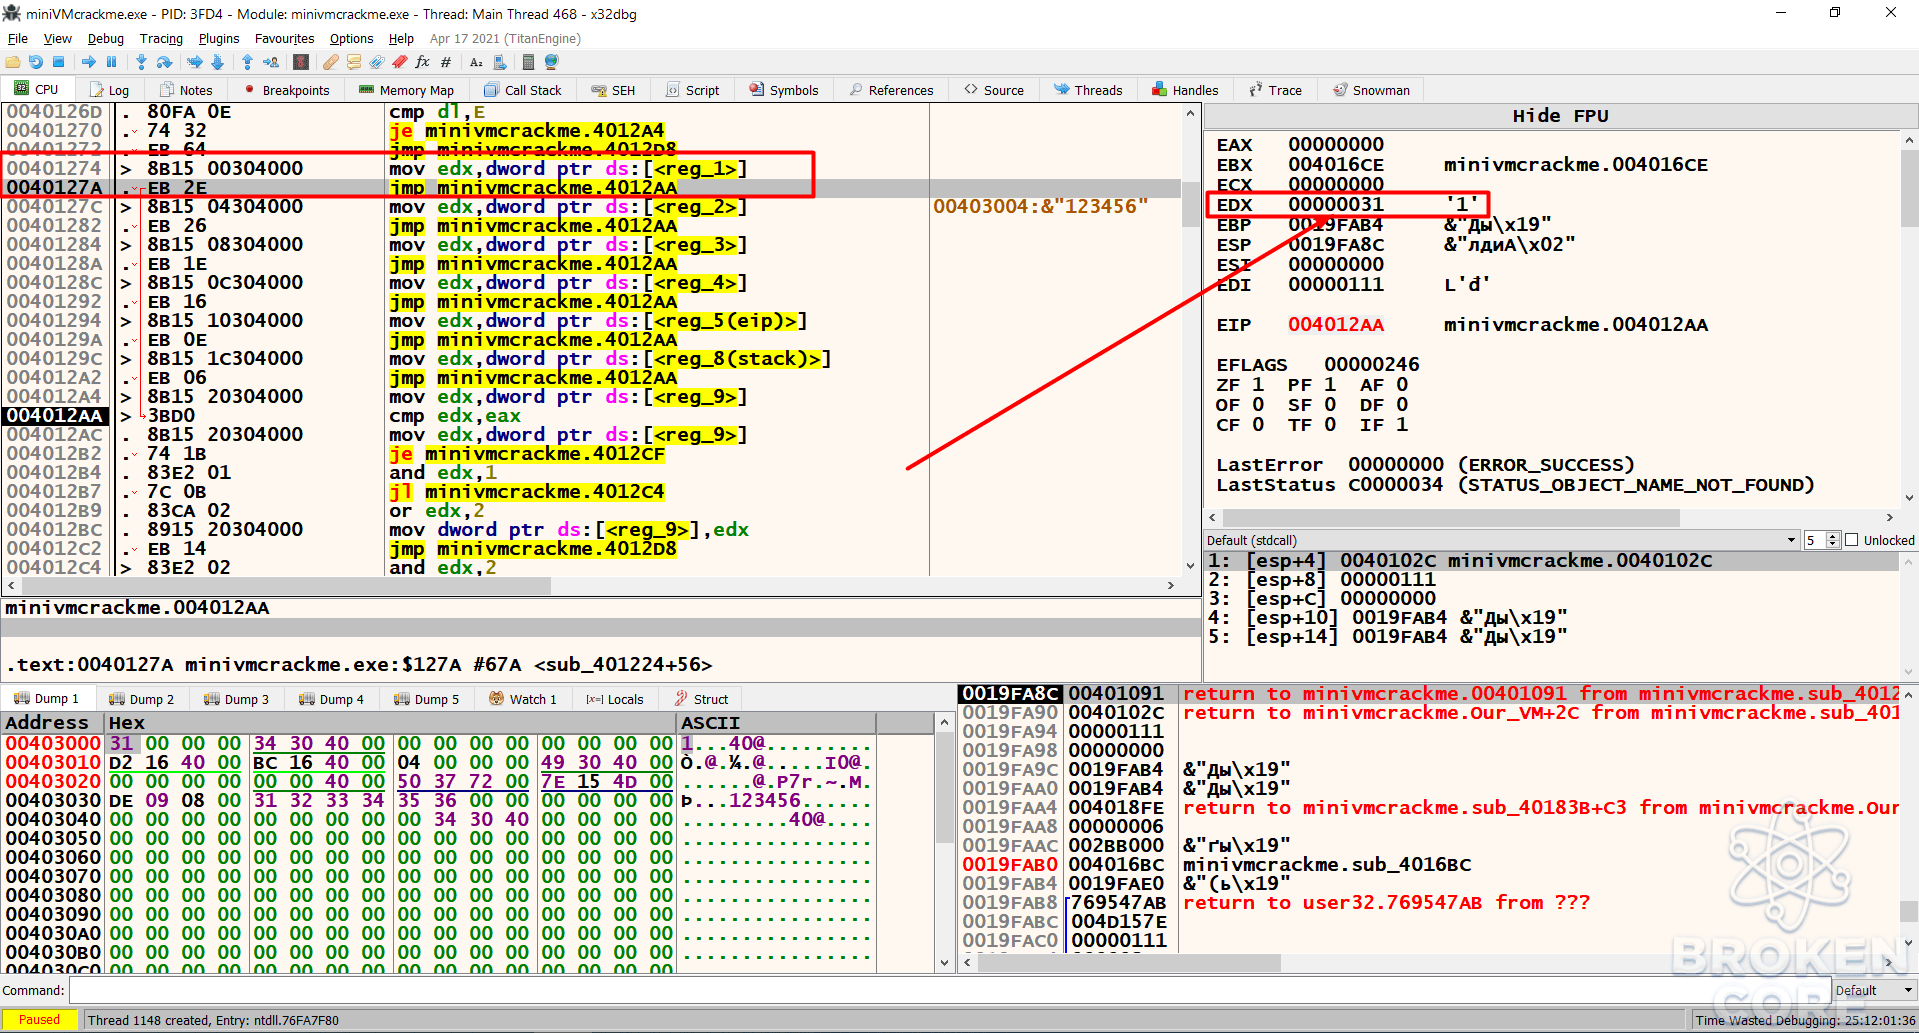Click the Step Into toolbar icon
The height and width of the screenshot is (1033, 1919).
141,62
